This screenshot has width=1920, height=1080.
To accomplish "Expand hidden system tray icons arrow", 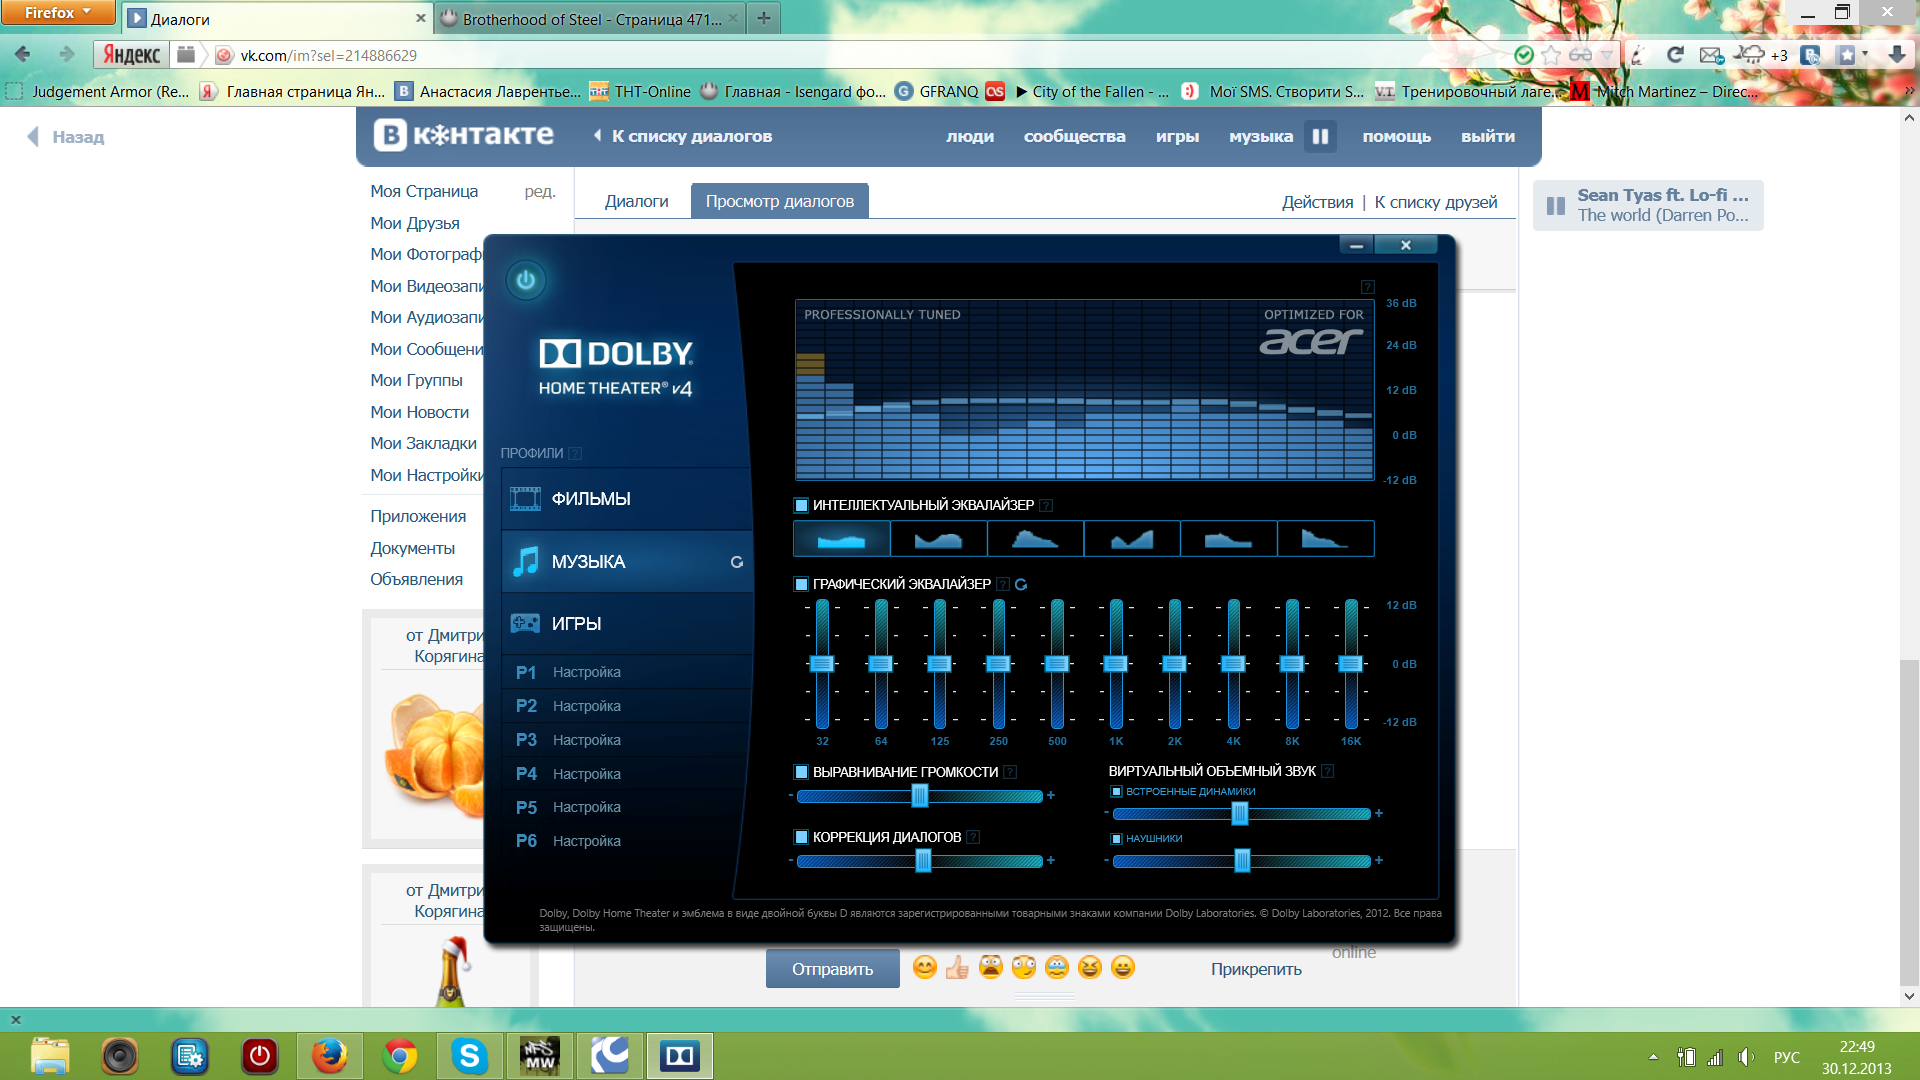I will click(x=1653, y=1057).
